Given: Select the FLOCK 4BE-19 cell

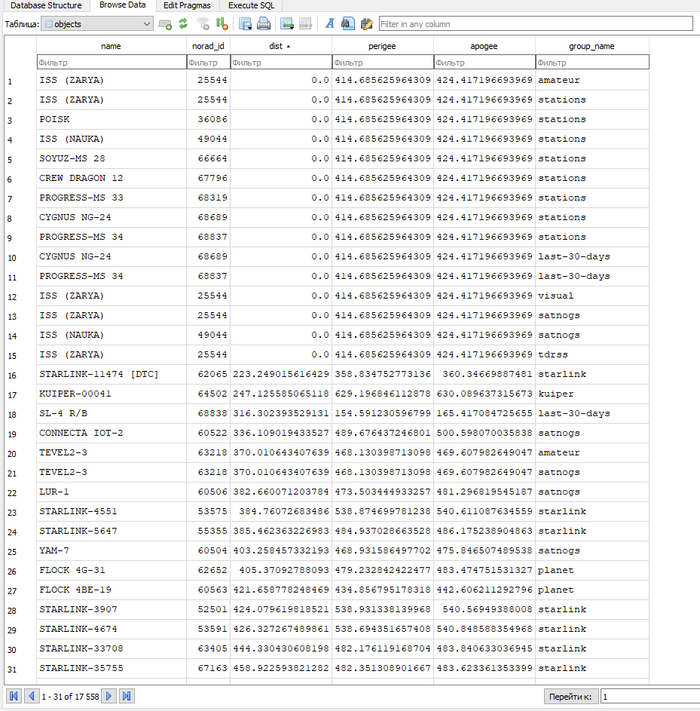Looking at the screenshot, I should click(x=112, y=590).
